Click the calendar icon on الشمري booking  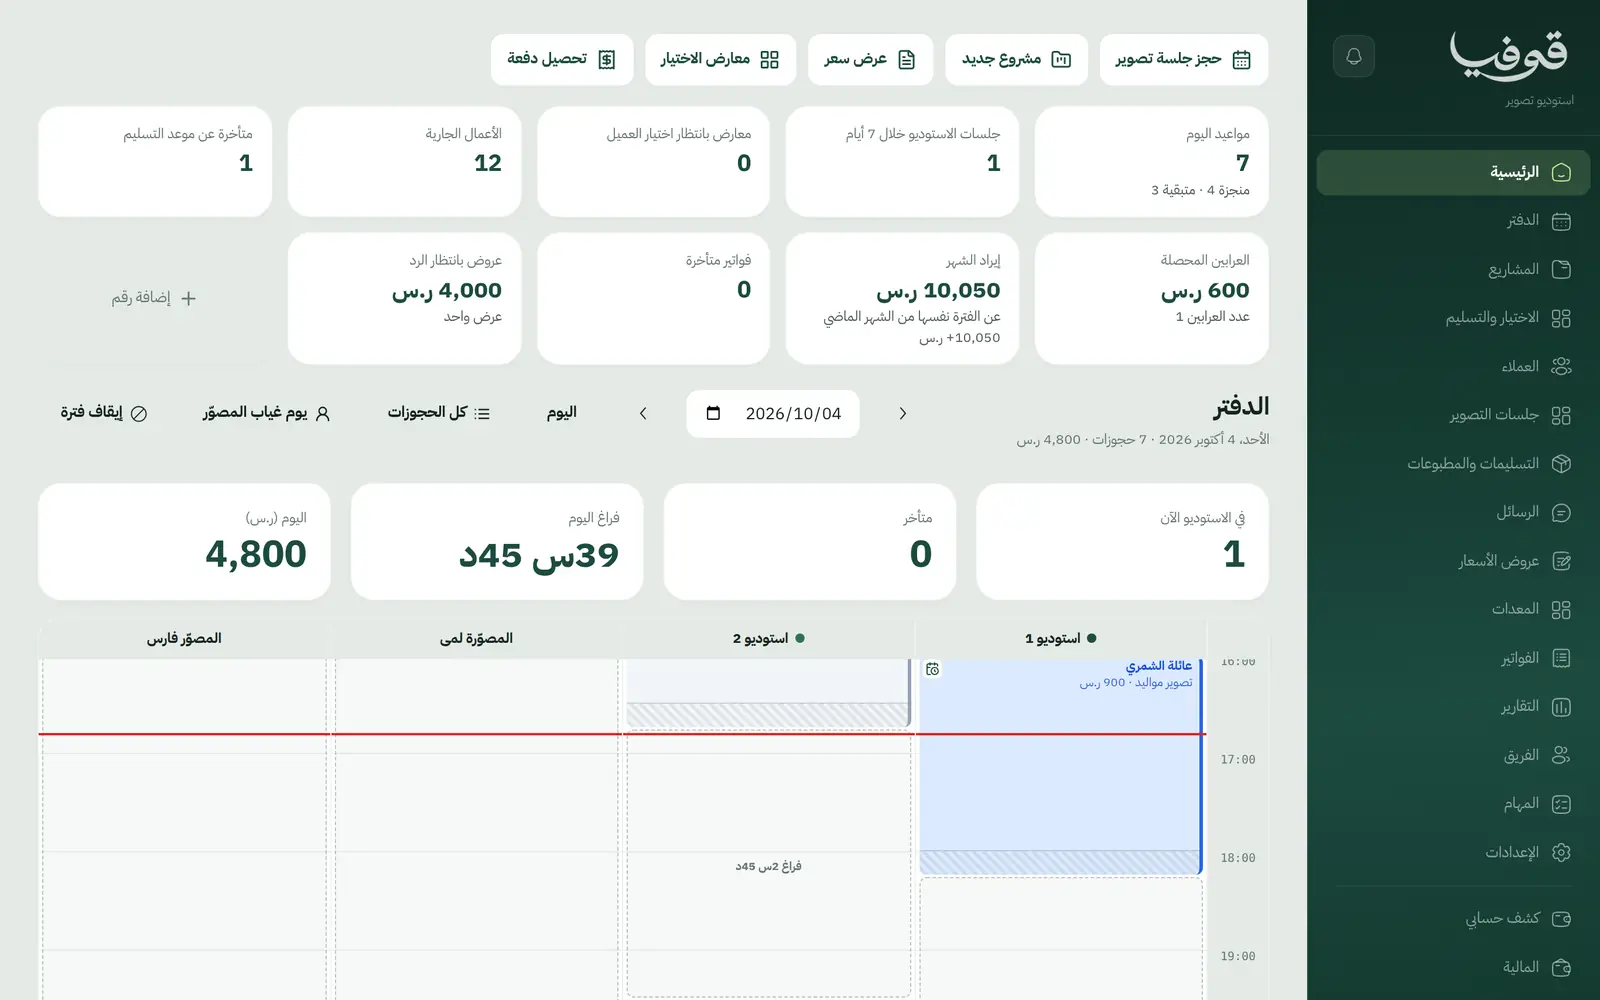tap(932, 669)
